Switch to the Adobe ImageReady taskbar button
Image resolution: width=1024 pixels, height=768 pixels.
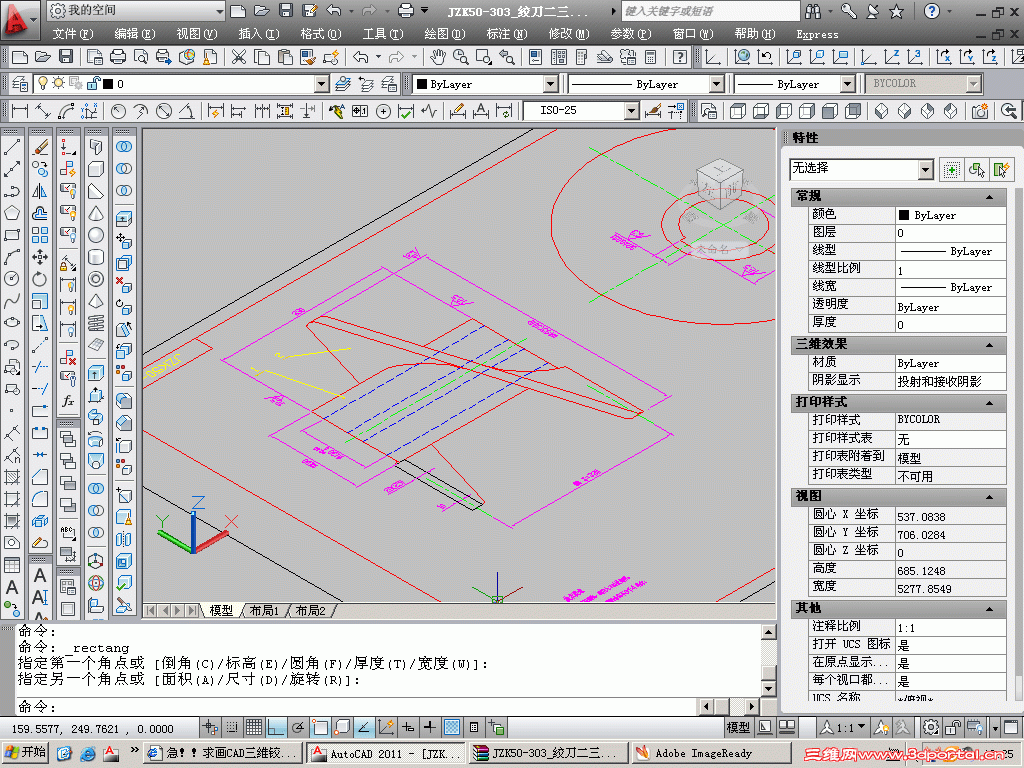click(710, 753)
